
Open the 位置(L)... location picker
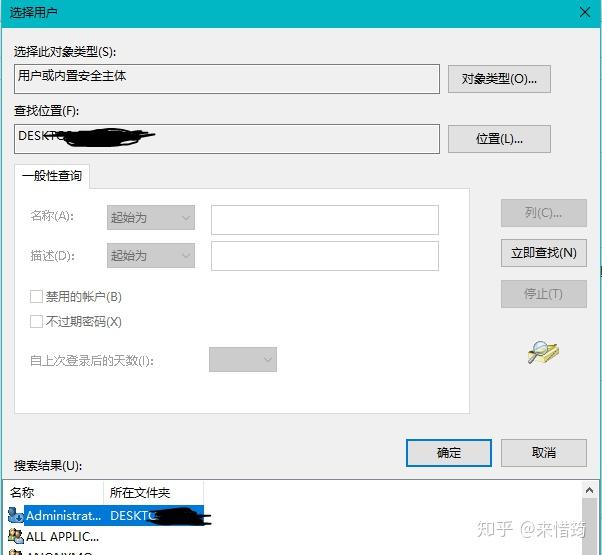(499, 139)
